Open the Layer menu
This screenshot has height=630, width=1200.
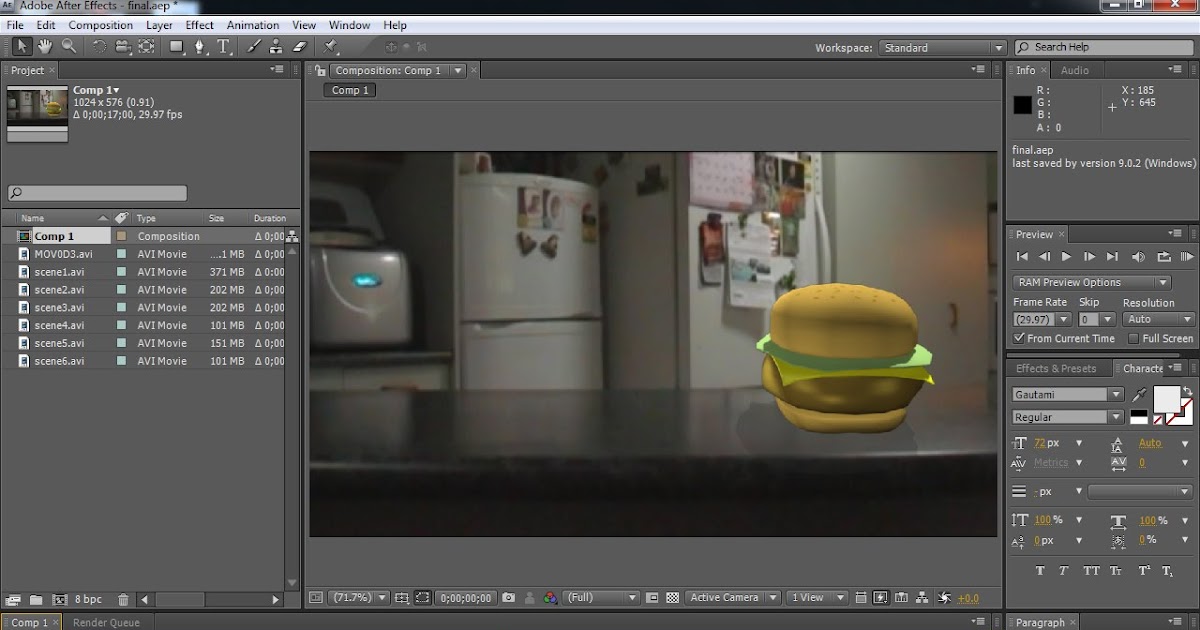(x=159, y=25)
